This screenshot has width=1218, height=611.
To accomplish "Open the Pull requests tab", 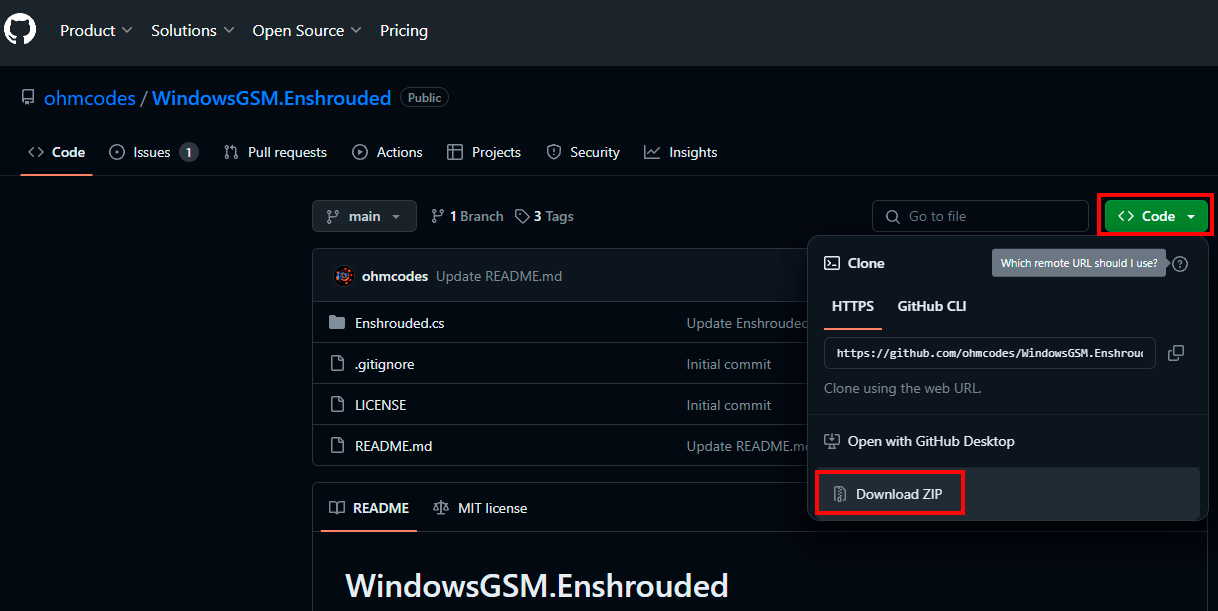I will click(x=275, y=152).
